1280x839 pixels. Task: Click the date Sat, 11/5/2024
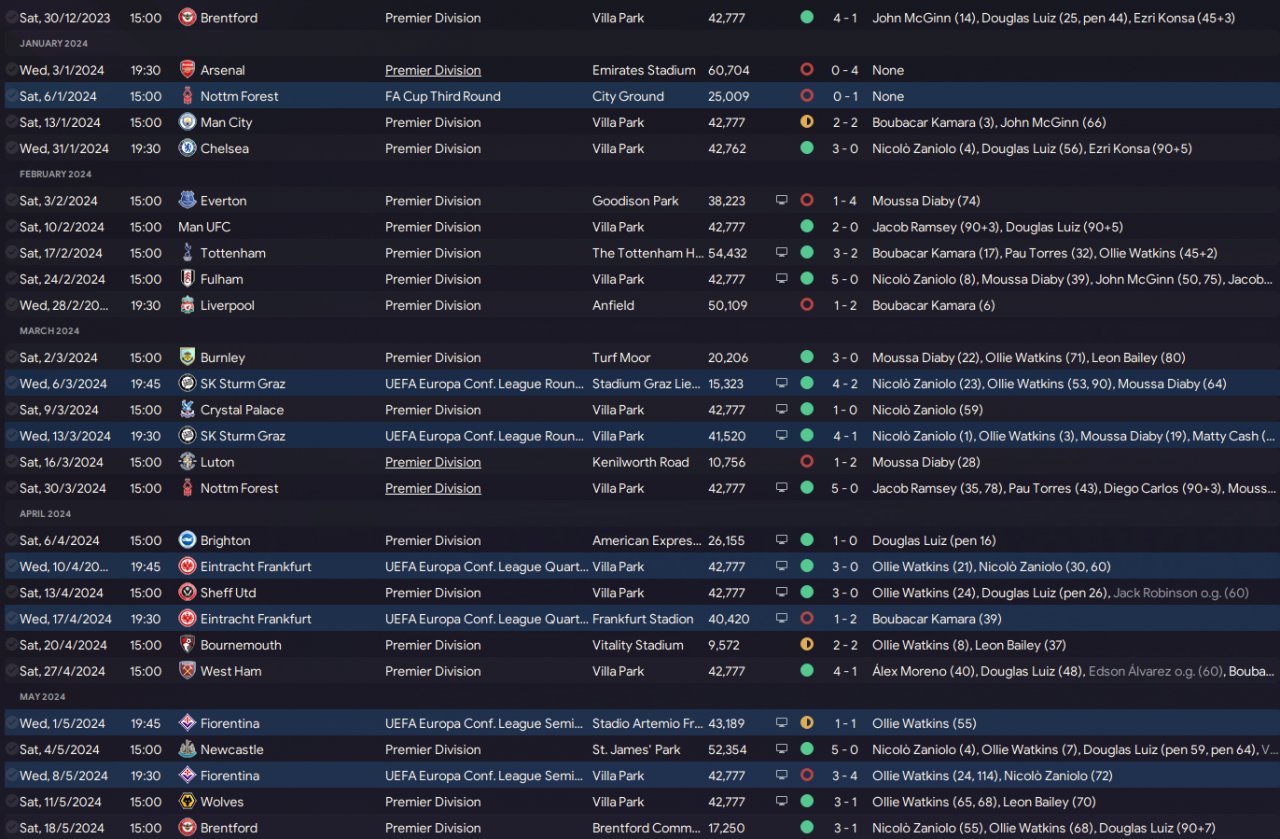(61, 801)
